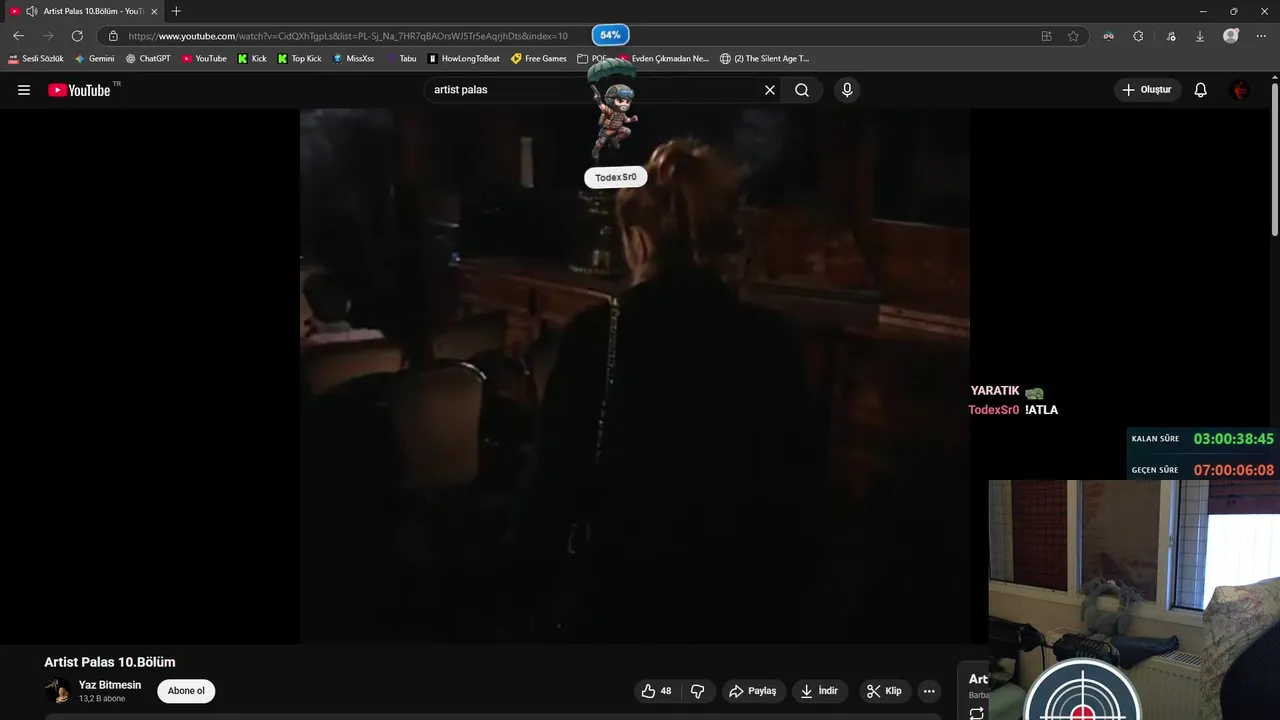Add page to favorites with star
This screenshot has height=720, width=1280.
coord(1073,36)
